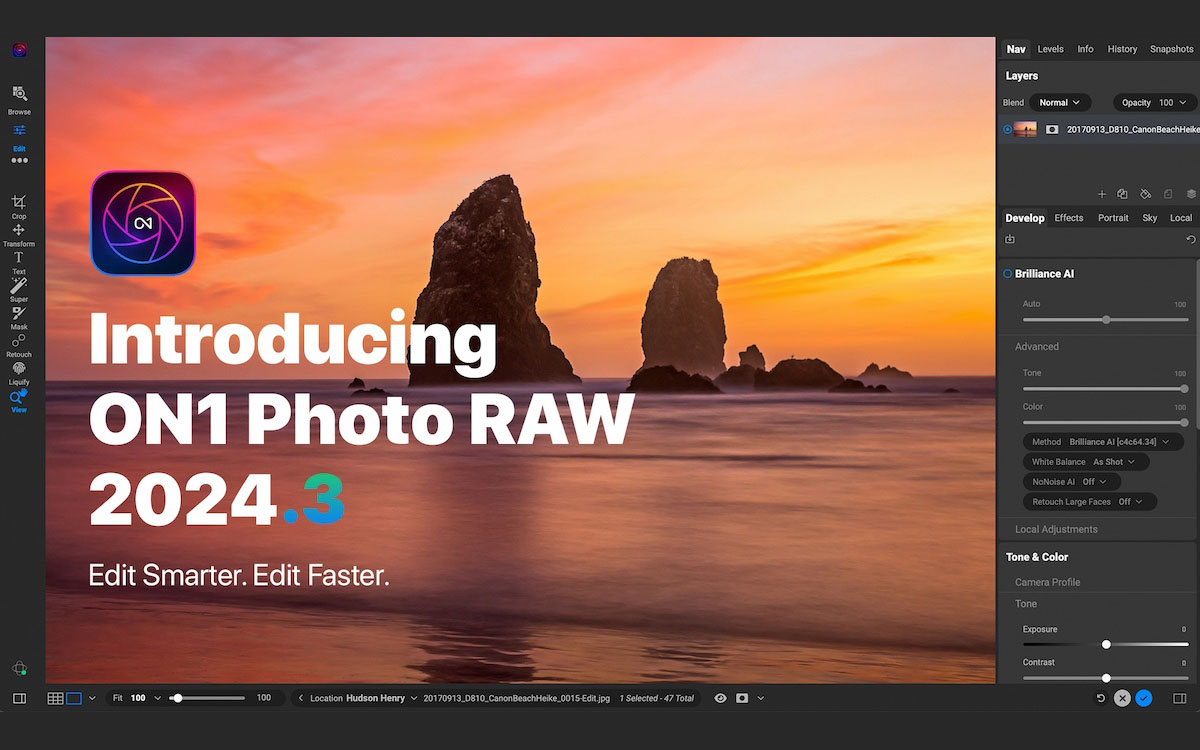This screenshot has width=1200, height=750.
Task: Switch to the Levels tab
Action: click(1050, 49)
